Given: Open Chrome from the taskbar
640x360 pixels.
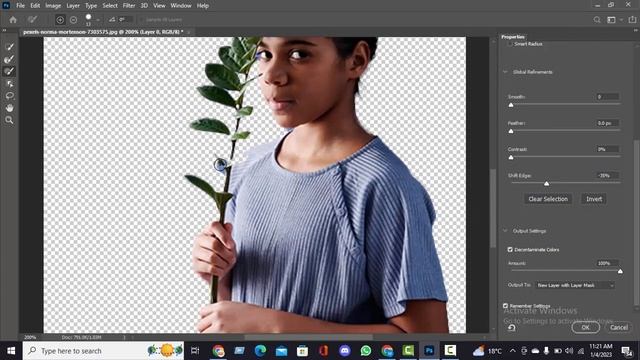Looking at the screenshot, I should coord(218,351).
